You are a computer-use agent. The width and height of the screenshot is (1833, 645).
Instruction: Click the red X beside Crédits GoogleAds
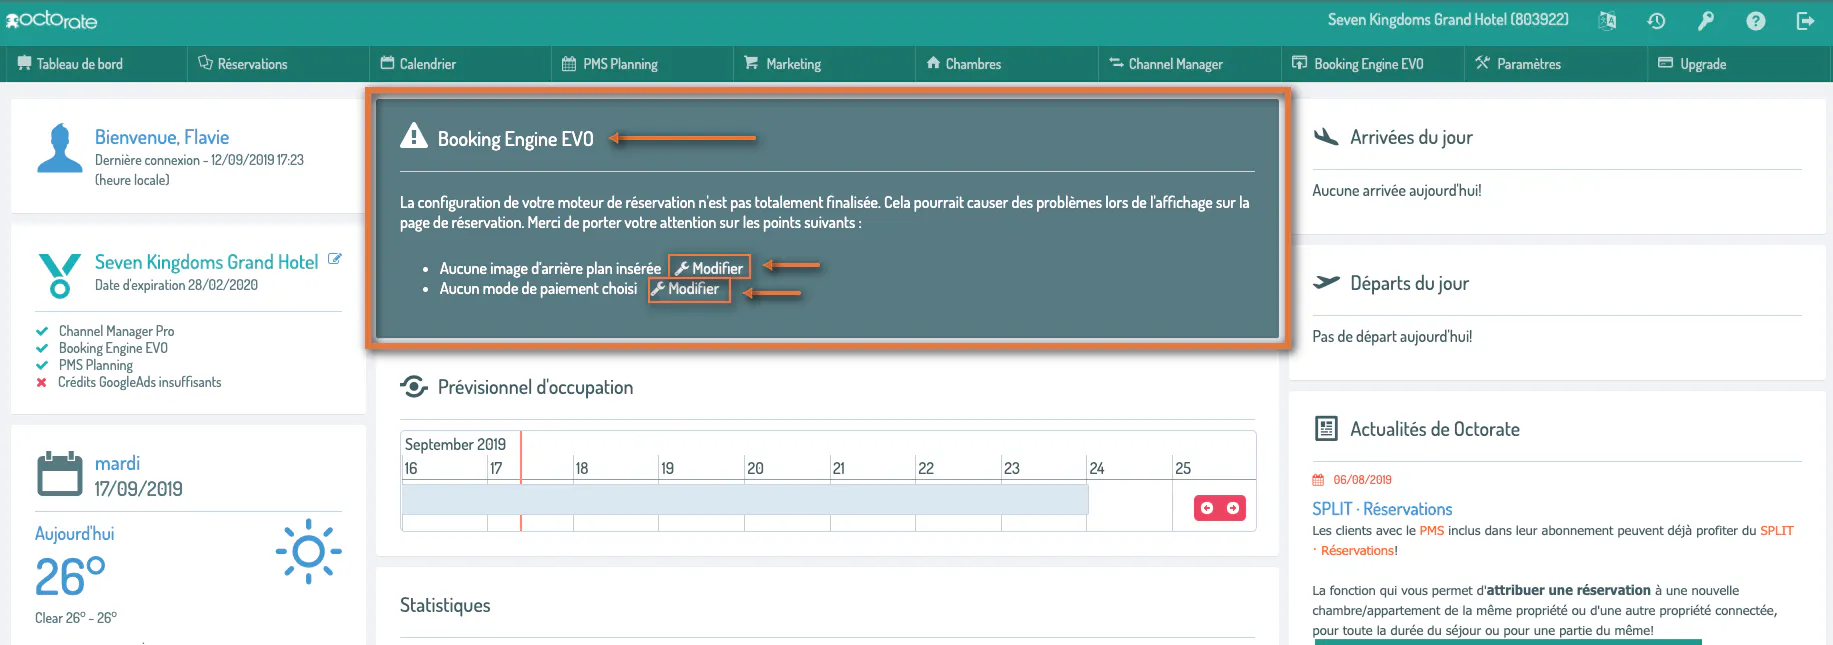click(41, 382)
